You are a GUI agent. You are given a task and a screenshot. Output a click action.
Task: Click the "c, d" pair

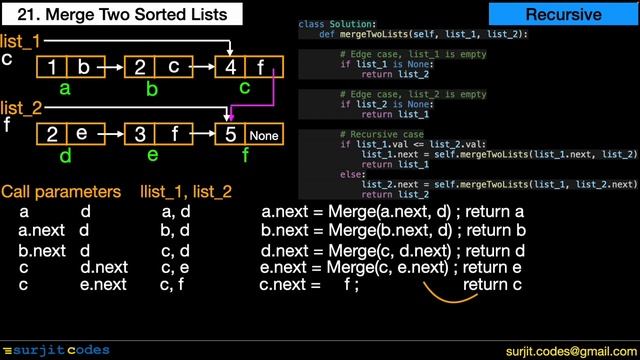[x=176, y=251]
